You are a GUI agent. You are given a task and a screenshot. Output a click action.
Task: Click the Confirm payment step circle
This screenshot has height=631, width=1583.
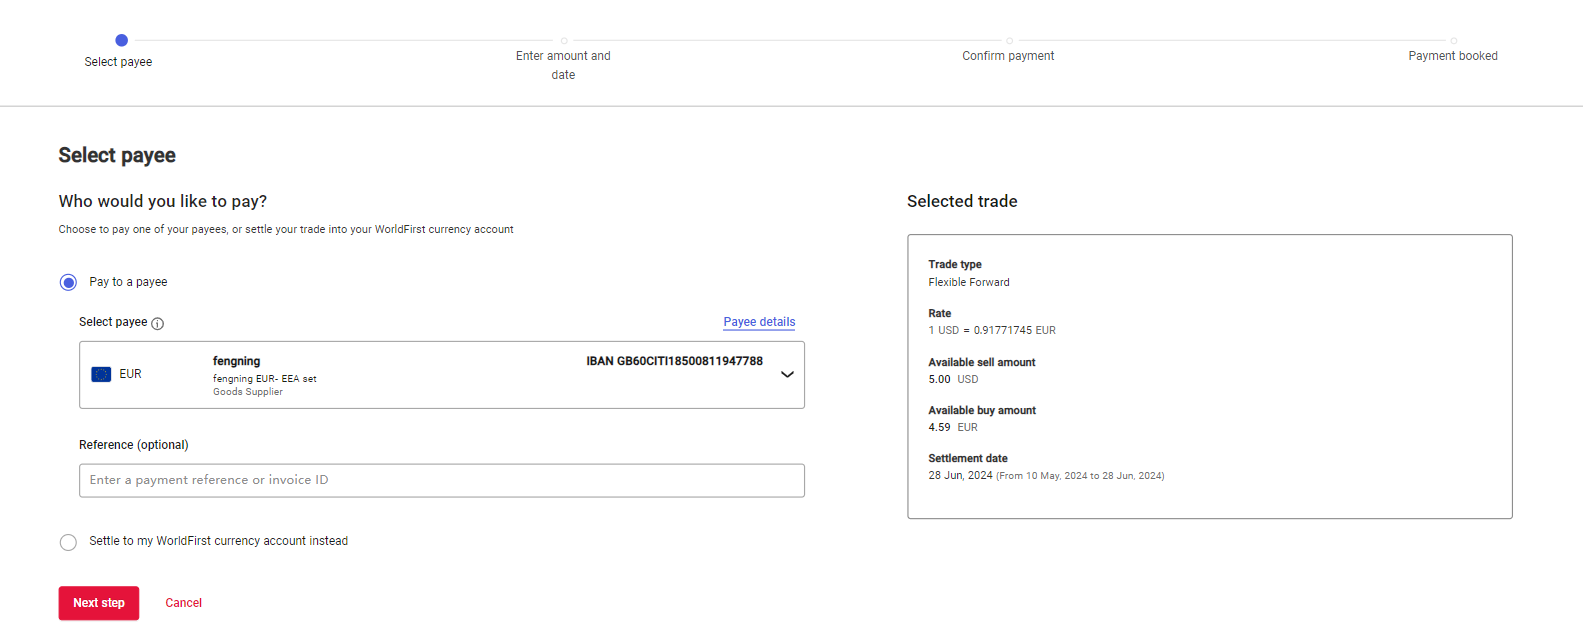(1009, 41)
